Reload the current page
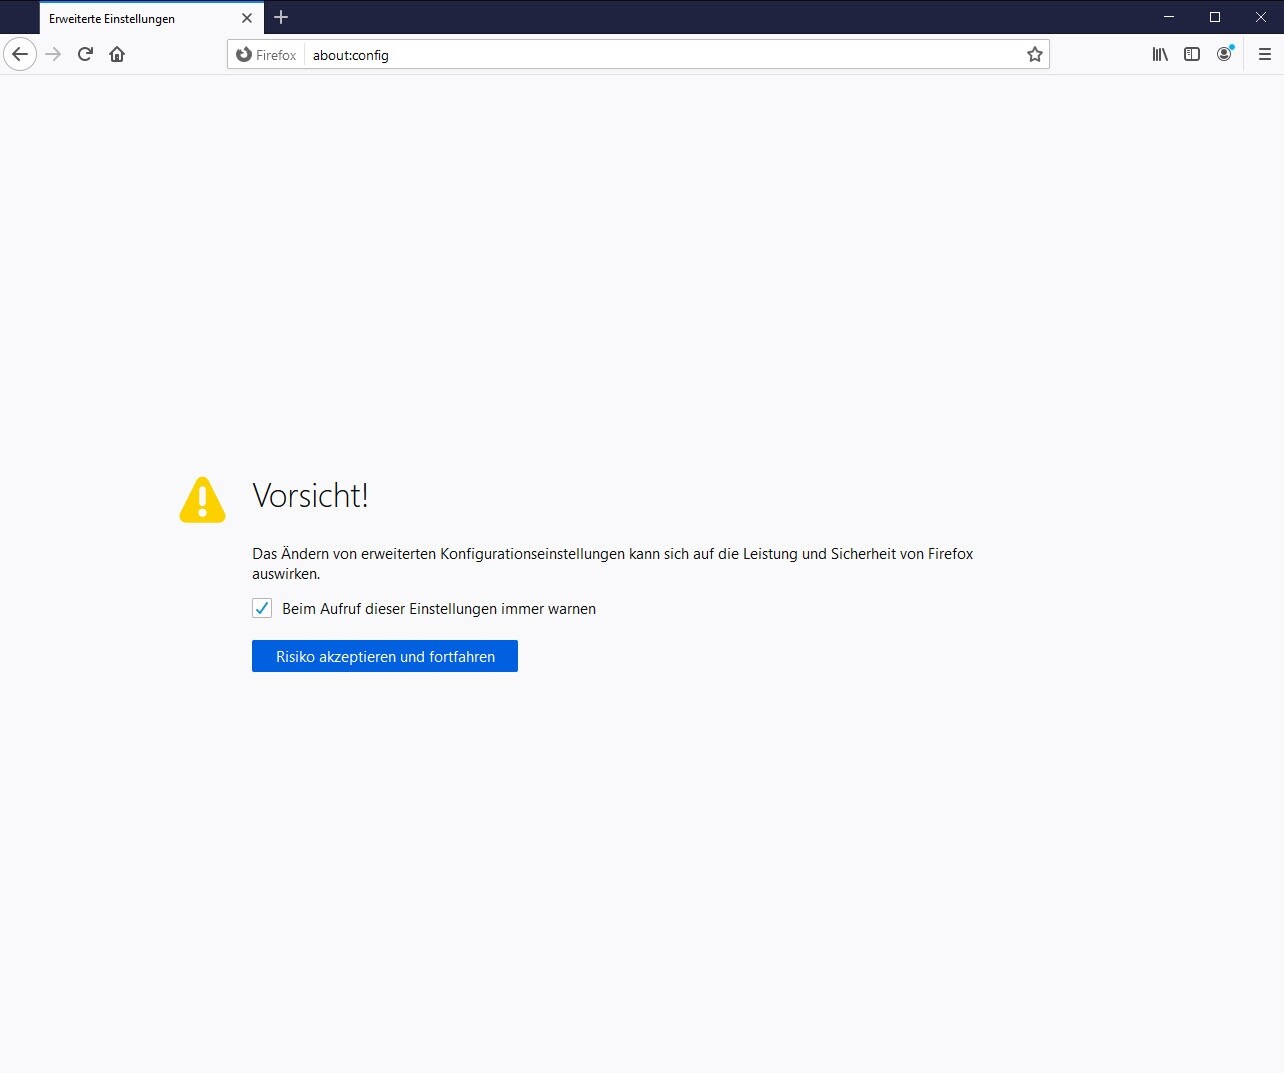Image resolution: width=1284 pixels, height=1073 pixels. click(85, 54)
